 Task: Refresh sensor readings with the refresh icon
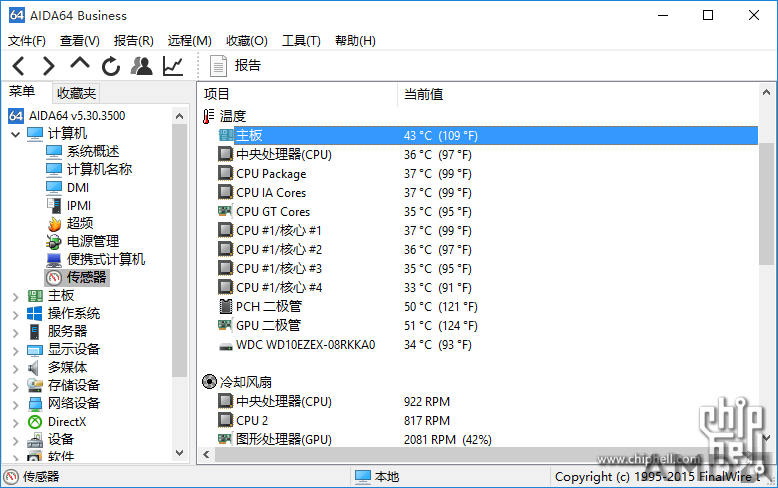[111, 66]
